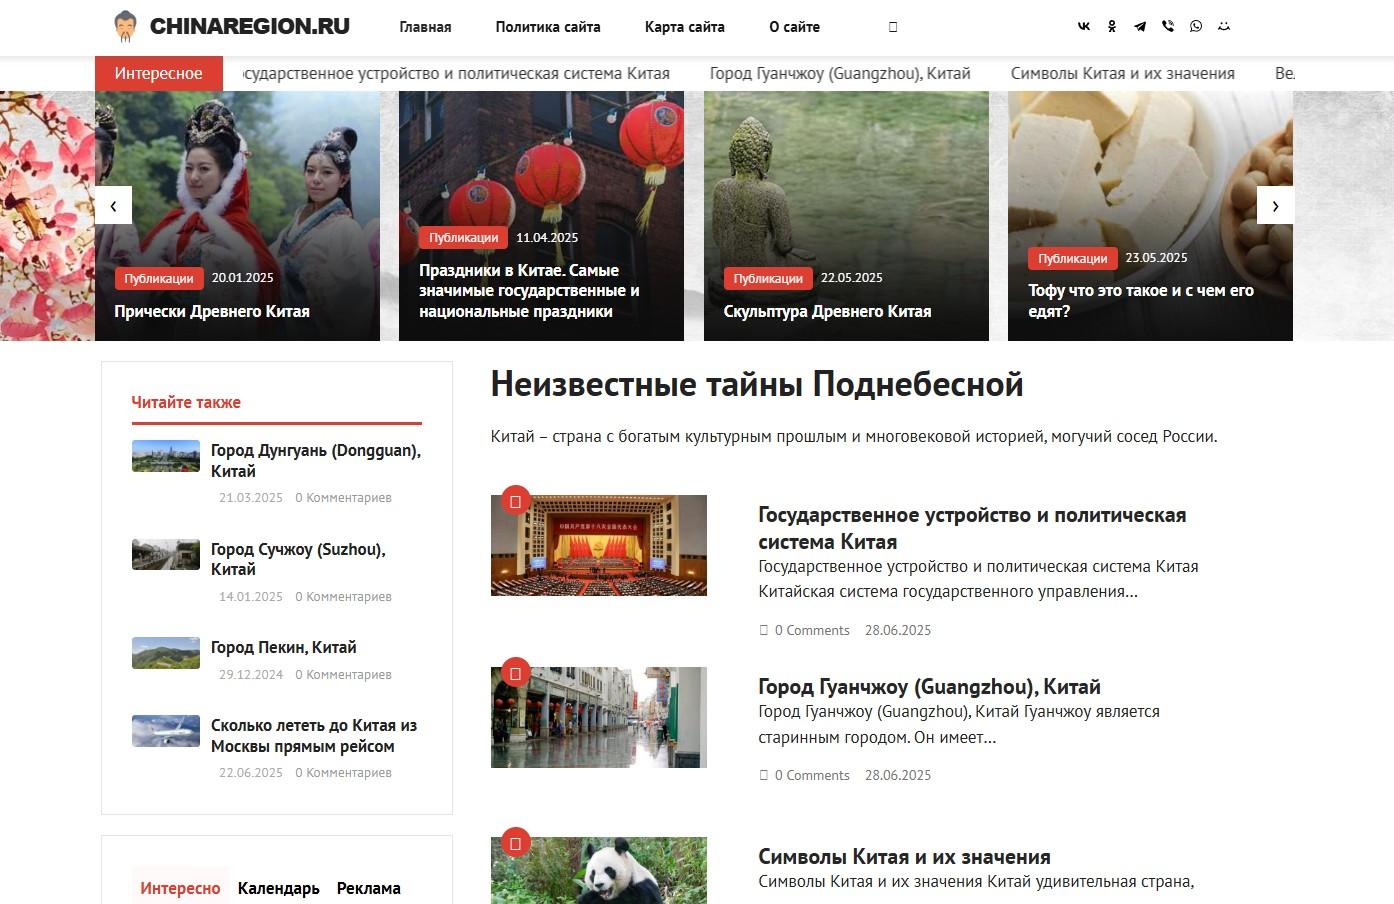
Task: Switch to the Календарь tab
Action: click(x=279, y=888)
